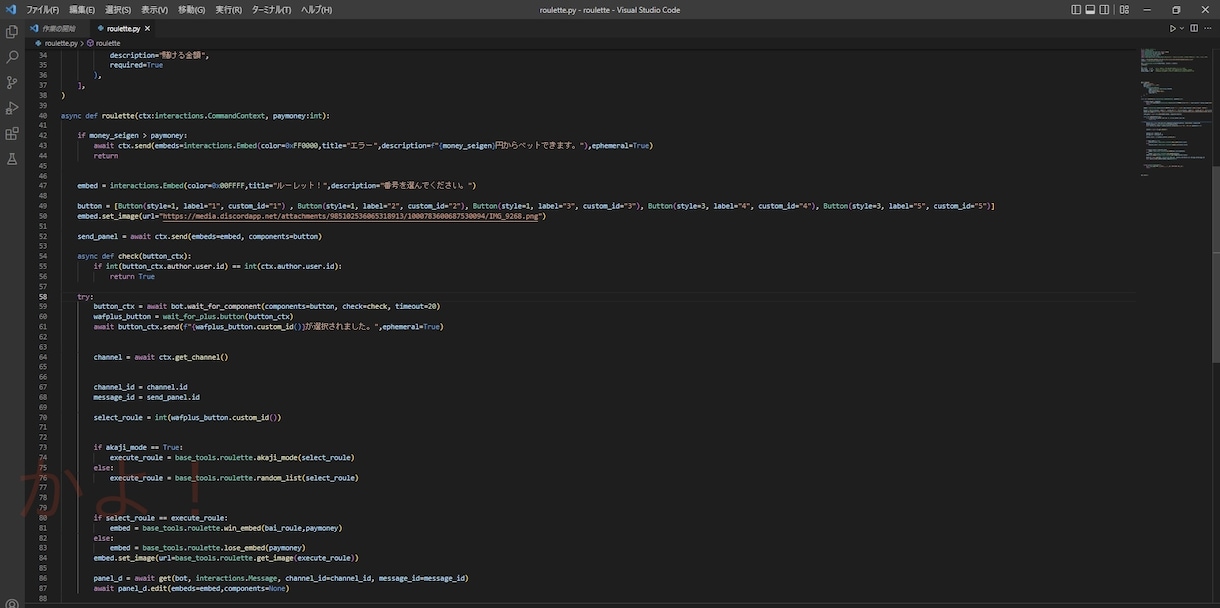Toggle the secondary side bar layout icon
The image size is (1220, 608).
point(1104,9)
